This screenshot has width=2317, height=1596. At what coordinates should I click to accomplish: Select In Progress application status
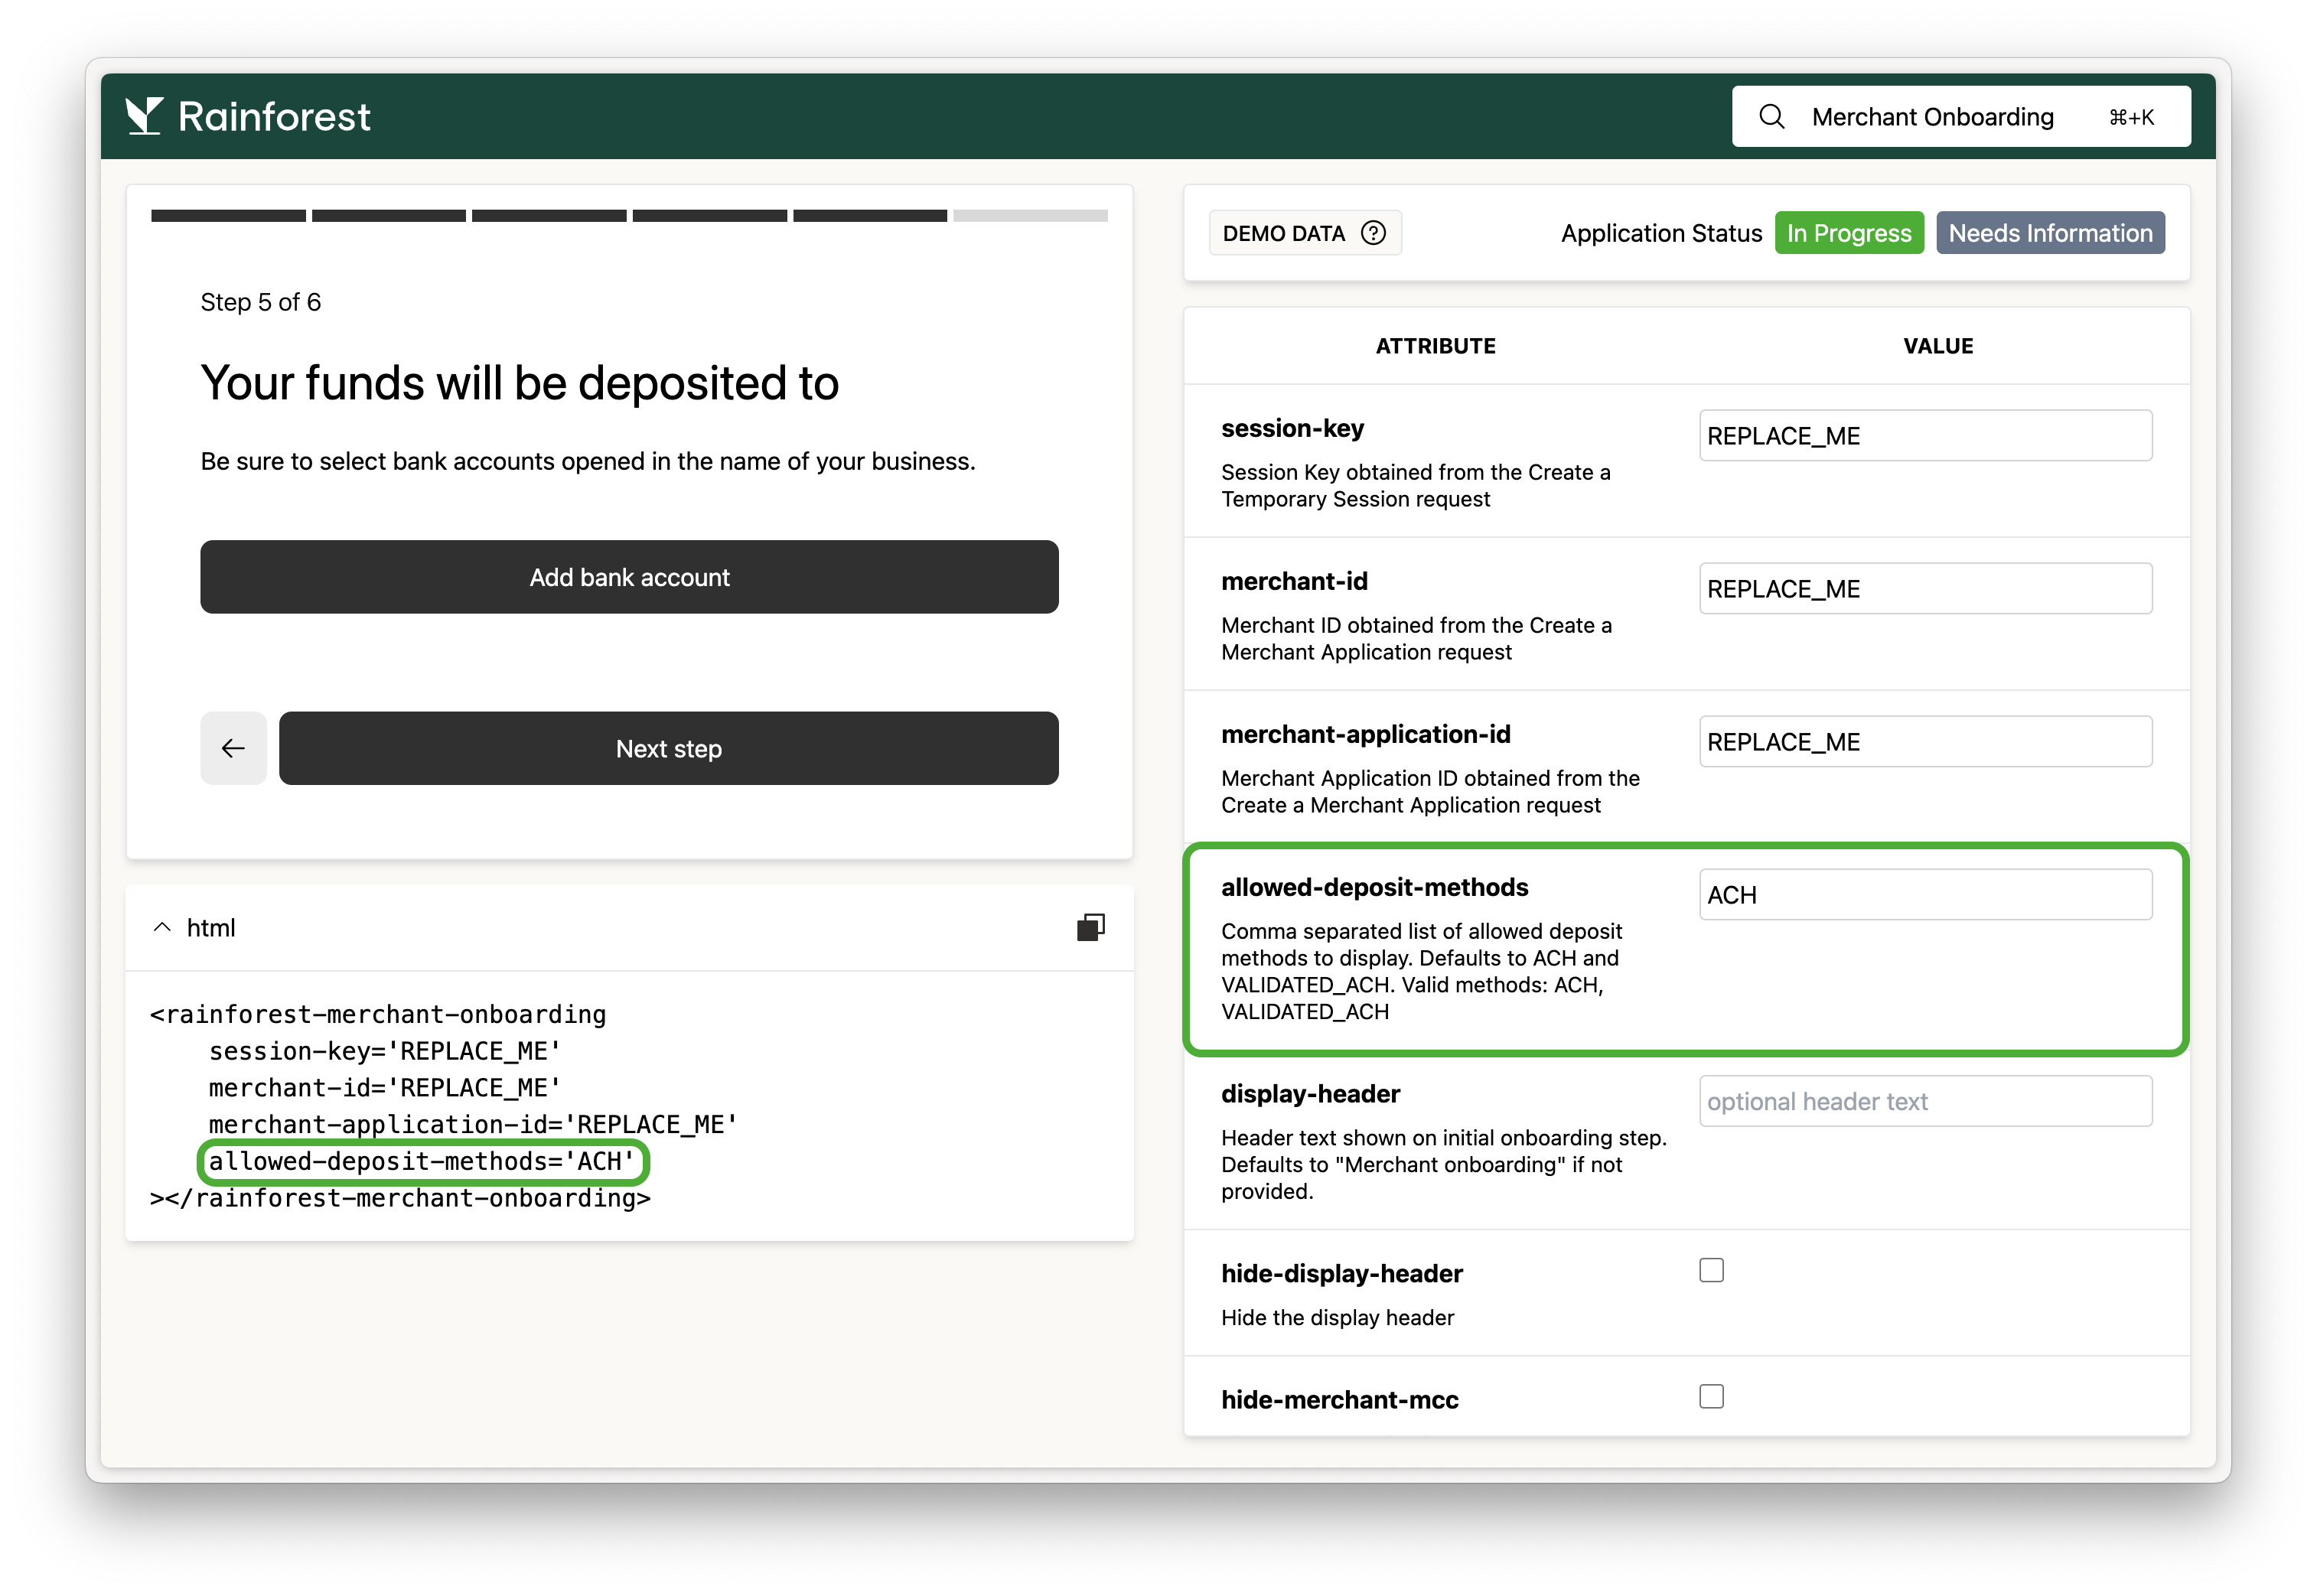click(1848, 233)
